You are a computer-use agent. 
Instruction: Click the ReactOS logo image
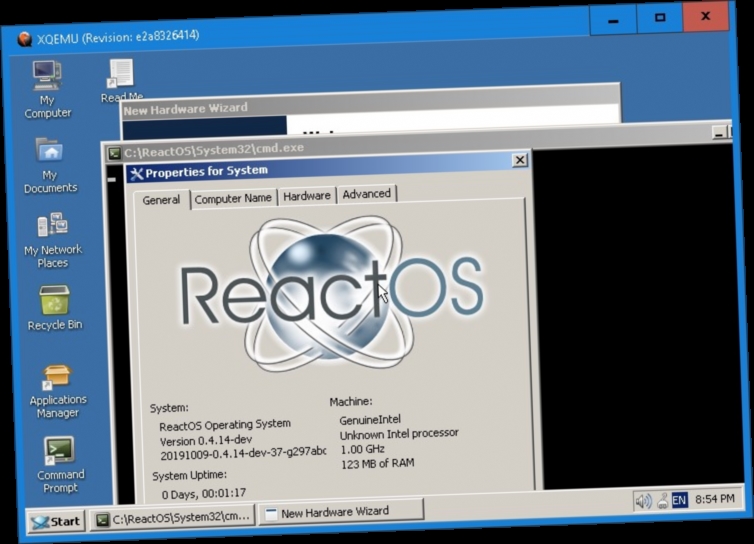tap(332, 293)
